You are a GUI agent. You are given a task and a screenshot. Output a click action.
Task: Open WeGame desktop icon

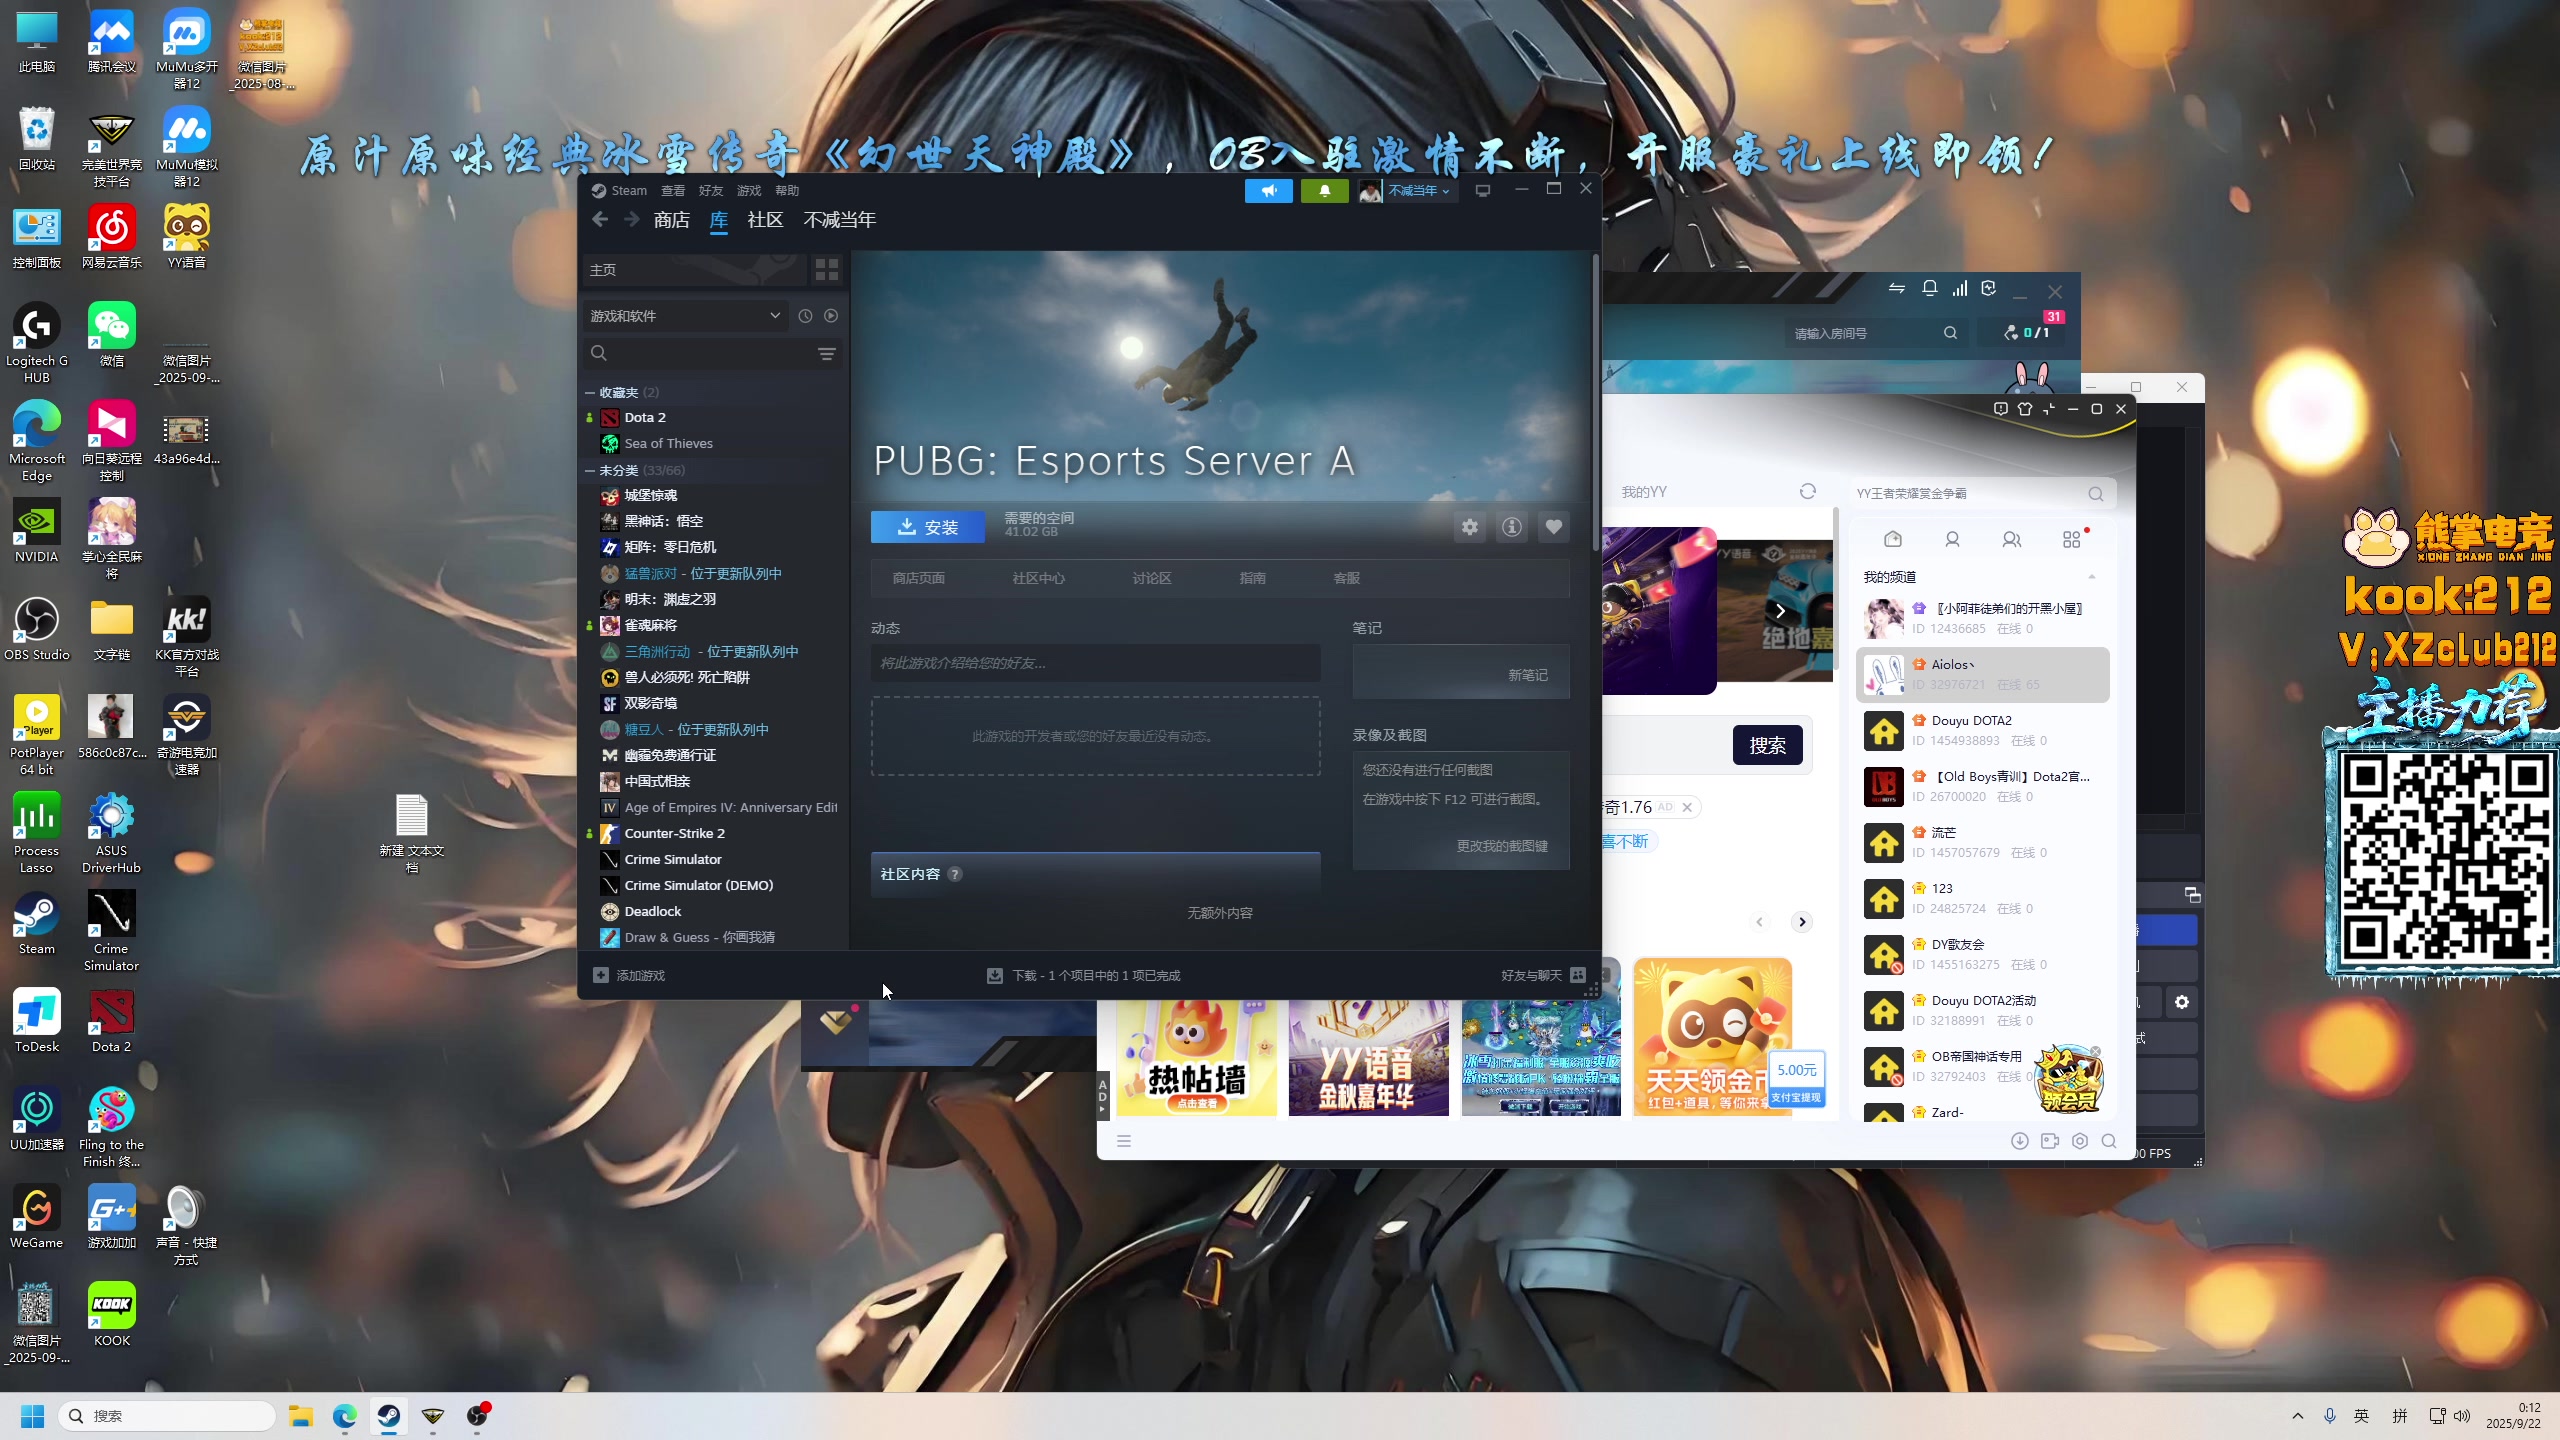pyautogui.click(x=37, y=1217)
